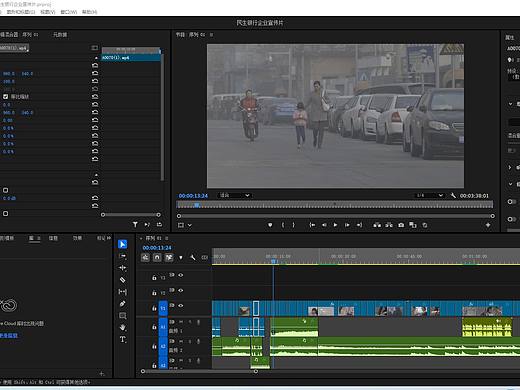
Task: Export a frame with camera icon
Action: click(401, 225)
